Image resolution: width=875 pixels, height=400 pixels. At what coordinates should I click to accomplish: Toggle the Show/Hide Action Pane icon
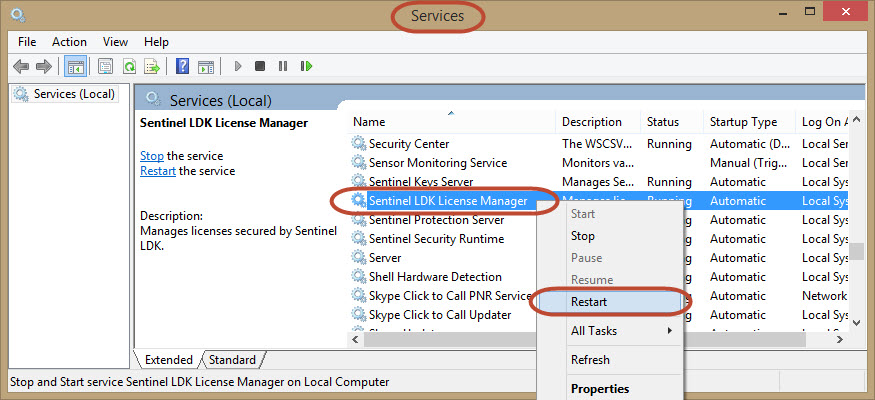[x=206, y=67]
